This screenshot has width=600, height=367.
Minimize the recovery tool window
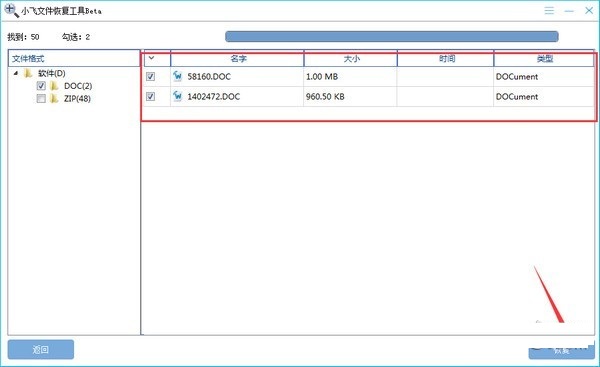pyautogui.click(x=569, y=11)
